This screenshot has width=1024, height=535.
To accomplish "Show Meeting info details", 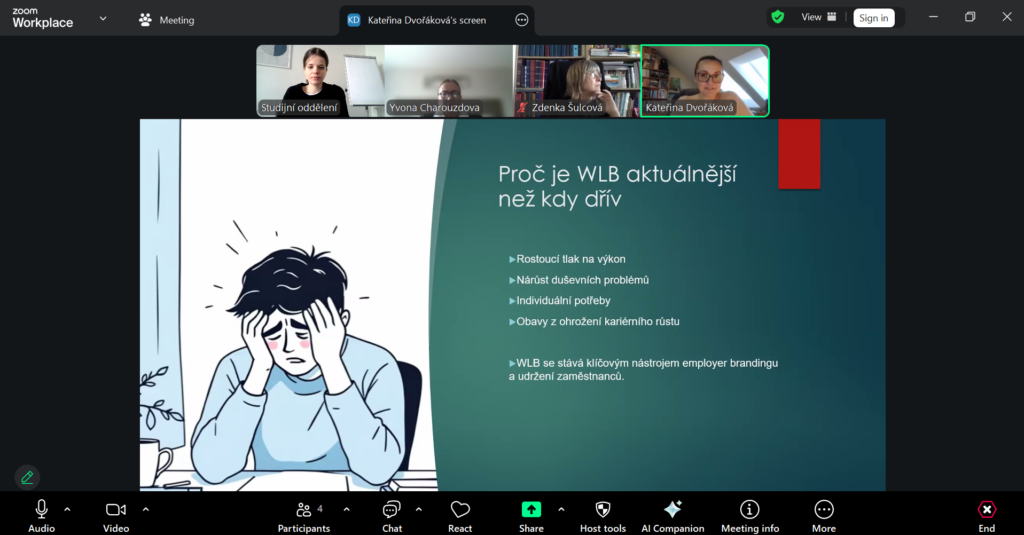I will coord(749,514).
